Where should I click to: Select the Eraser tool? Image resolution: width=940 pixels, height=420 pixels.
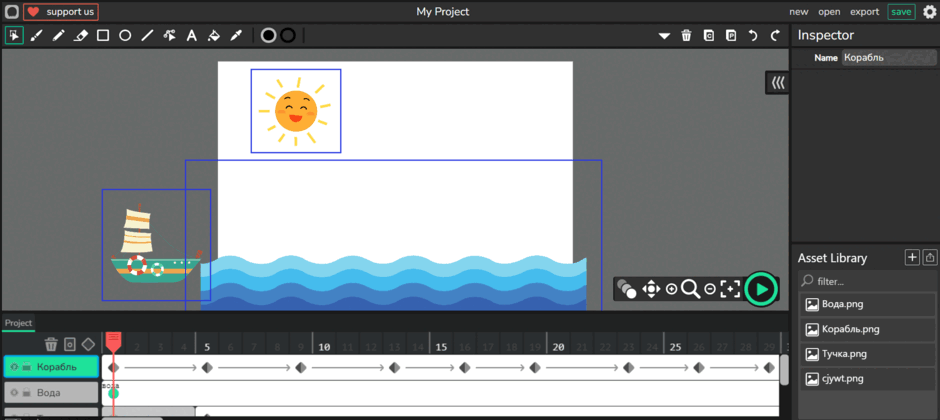[80, 36]
